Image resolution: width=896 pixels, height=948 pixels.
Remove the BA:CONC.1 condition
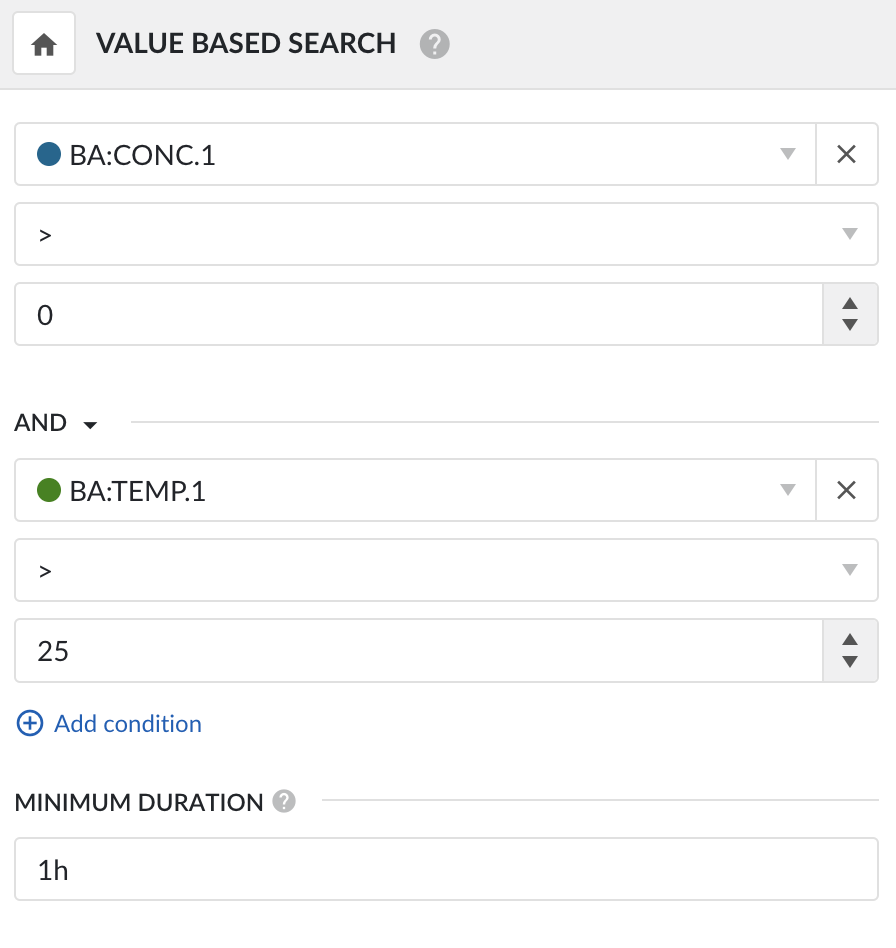coord(846,154)
